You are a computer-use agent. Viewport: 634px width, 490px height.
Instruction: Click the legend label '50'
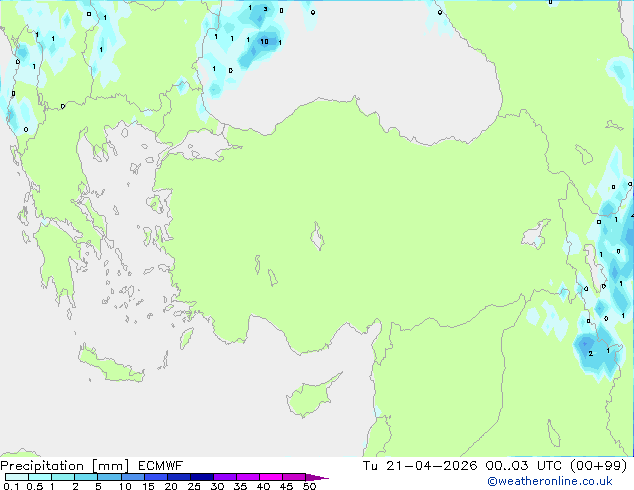309,486
